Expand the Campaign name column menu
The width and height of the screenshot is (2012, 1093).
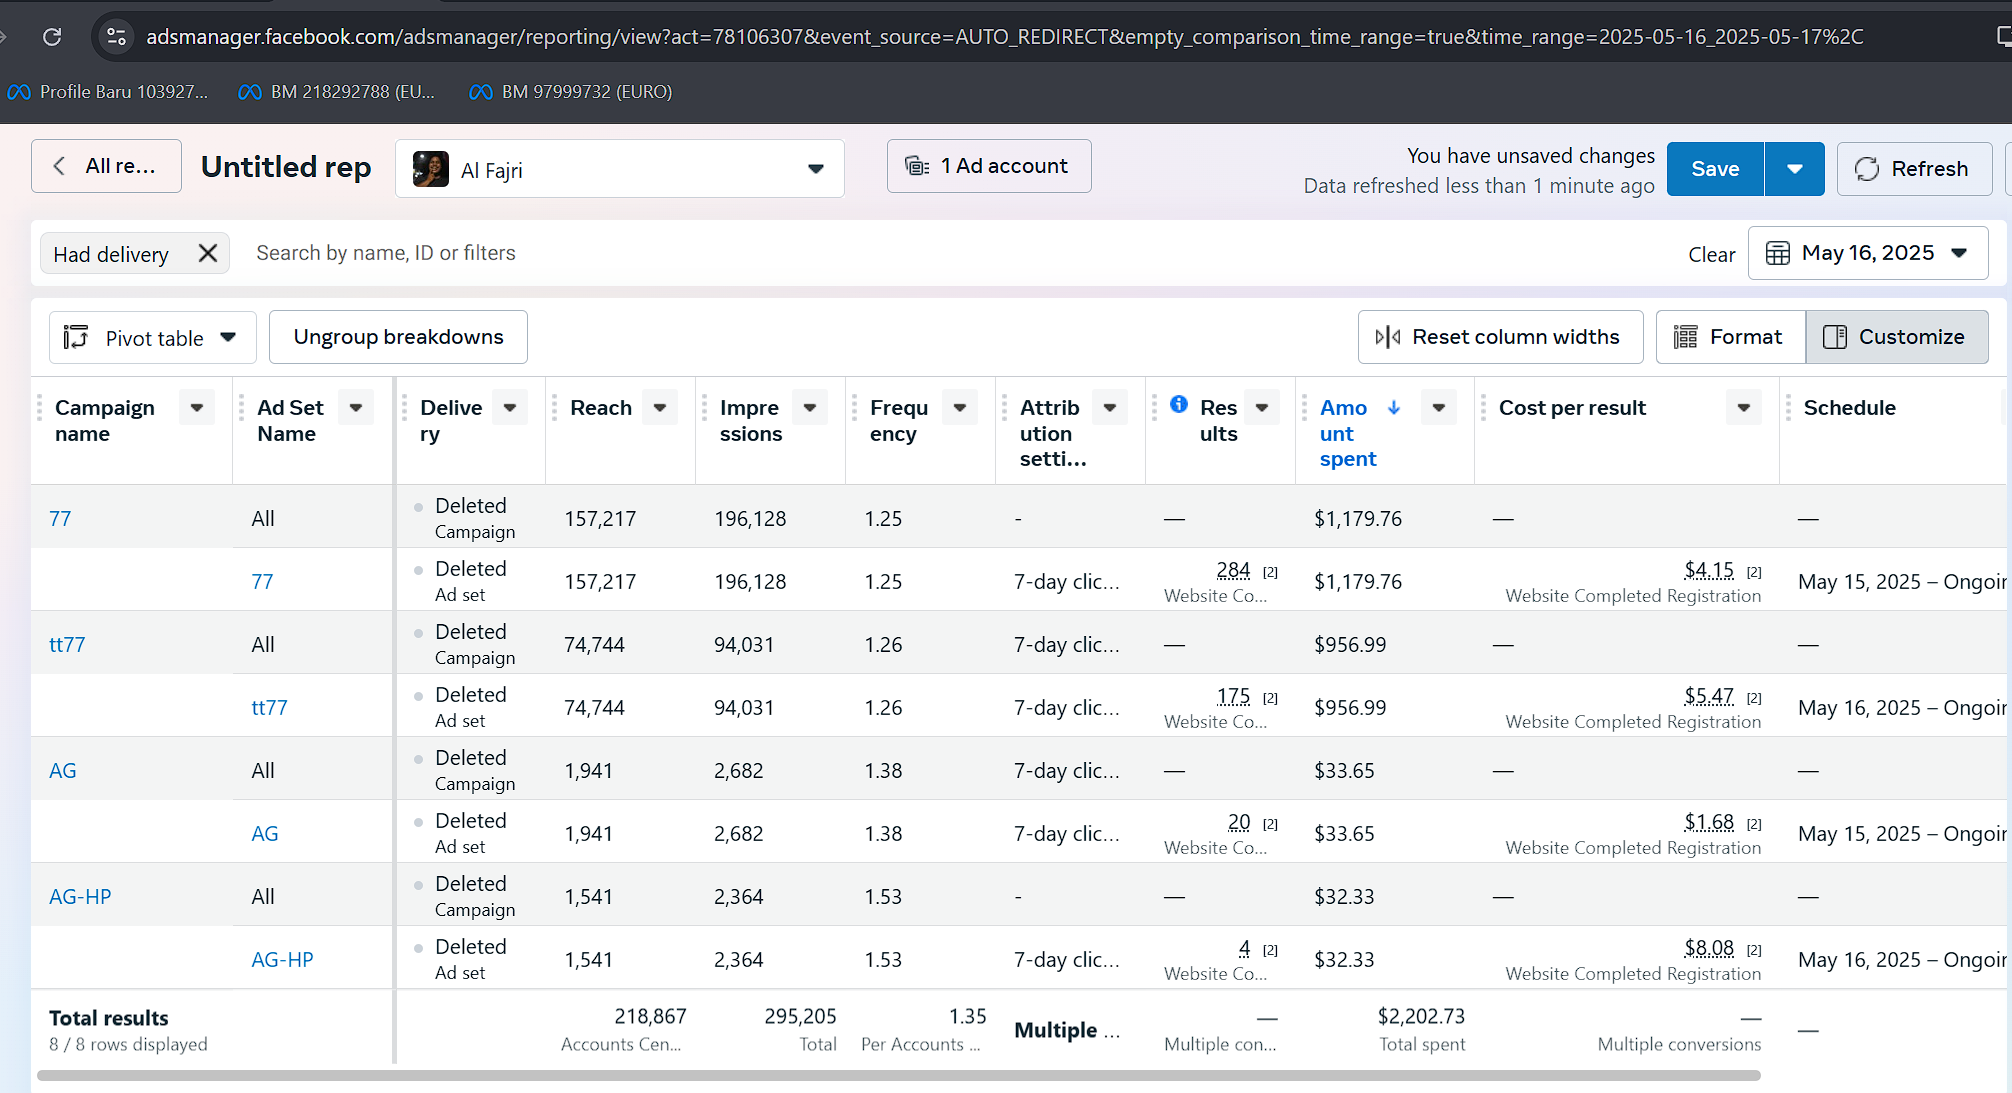coord(196,407)
